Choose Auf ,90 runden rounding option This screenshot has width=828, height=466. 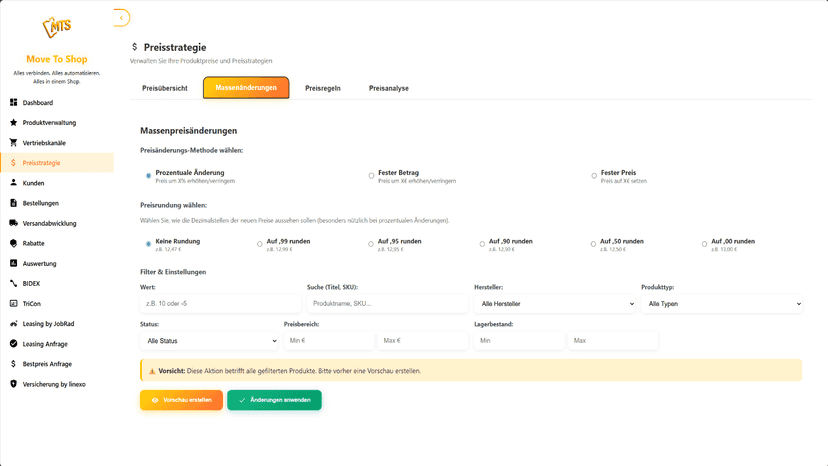click(x=482, y=244)
